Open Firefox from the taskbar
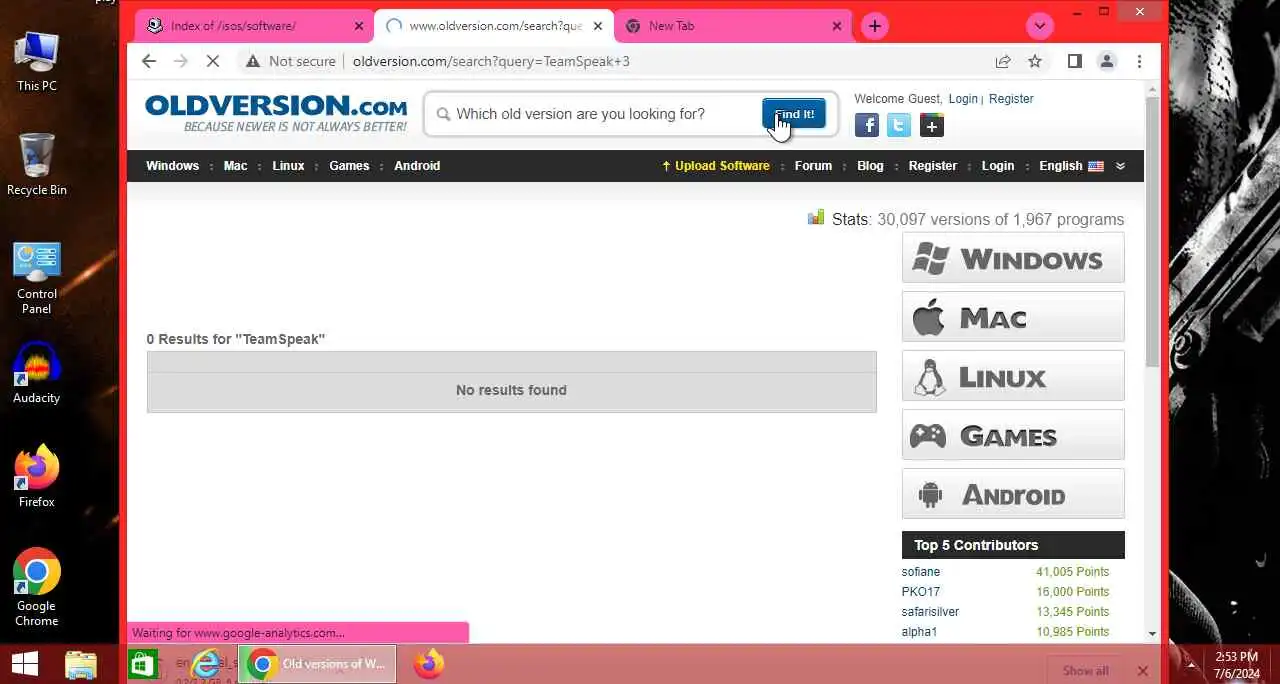The width and height of the screenshot is (1280, 684). [429, 664]
